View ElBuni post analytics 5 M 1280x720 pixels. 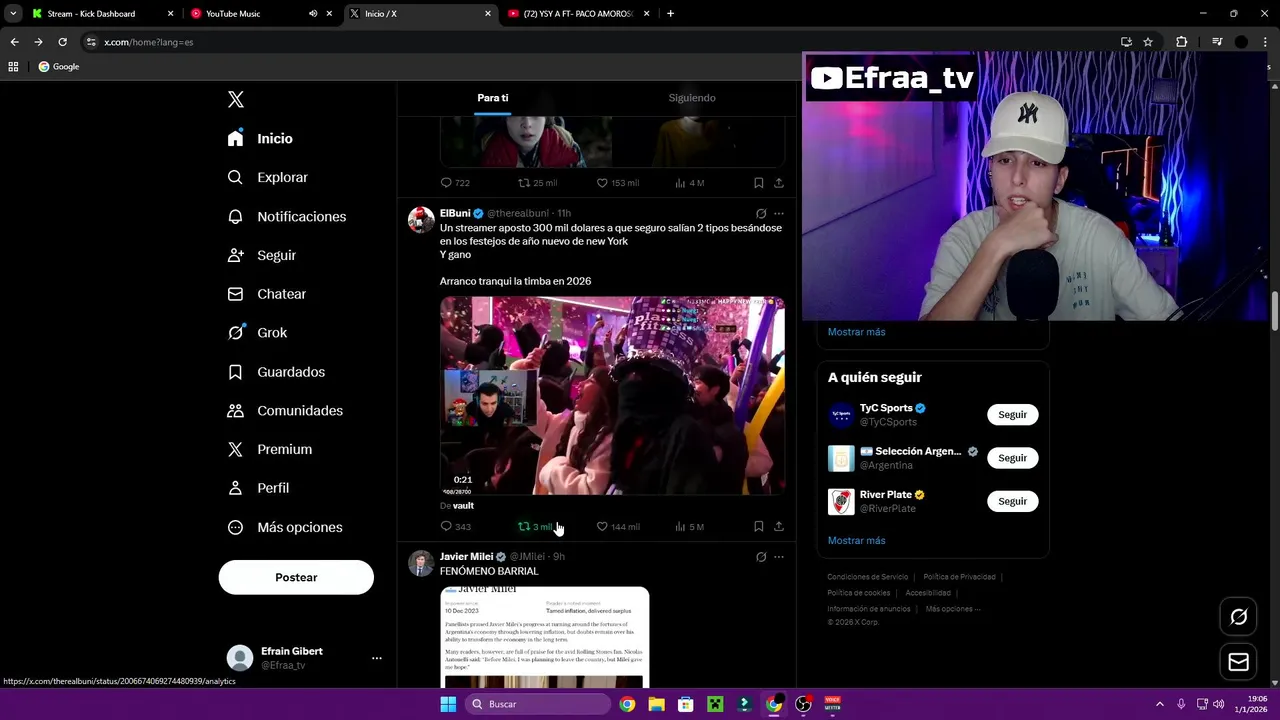(689, 527)
